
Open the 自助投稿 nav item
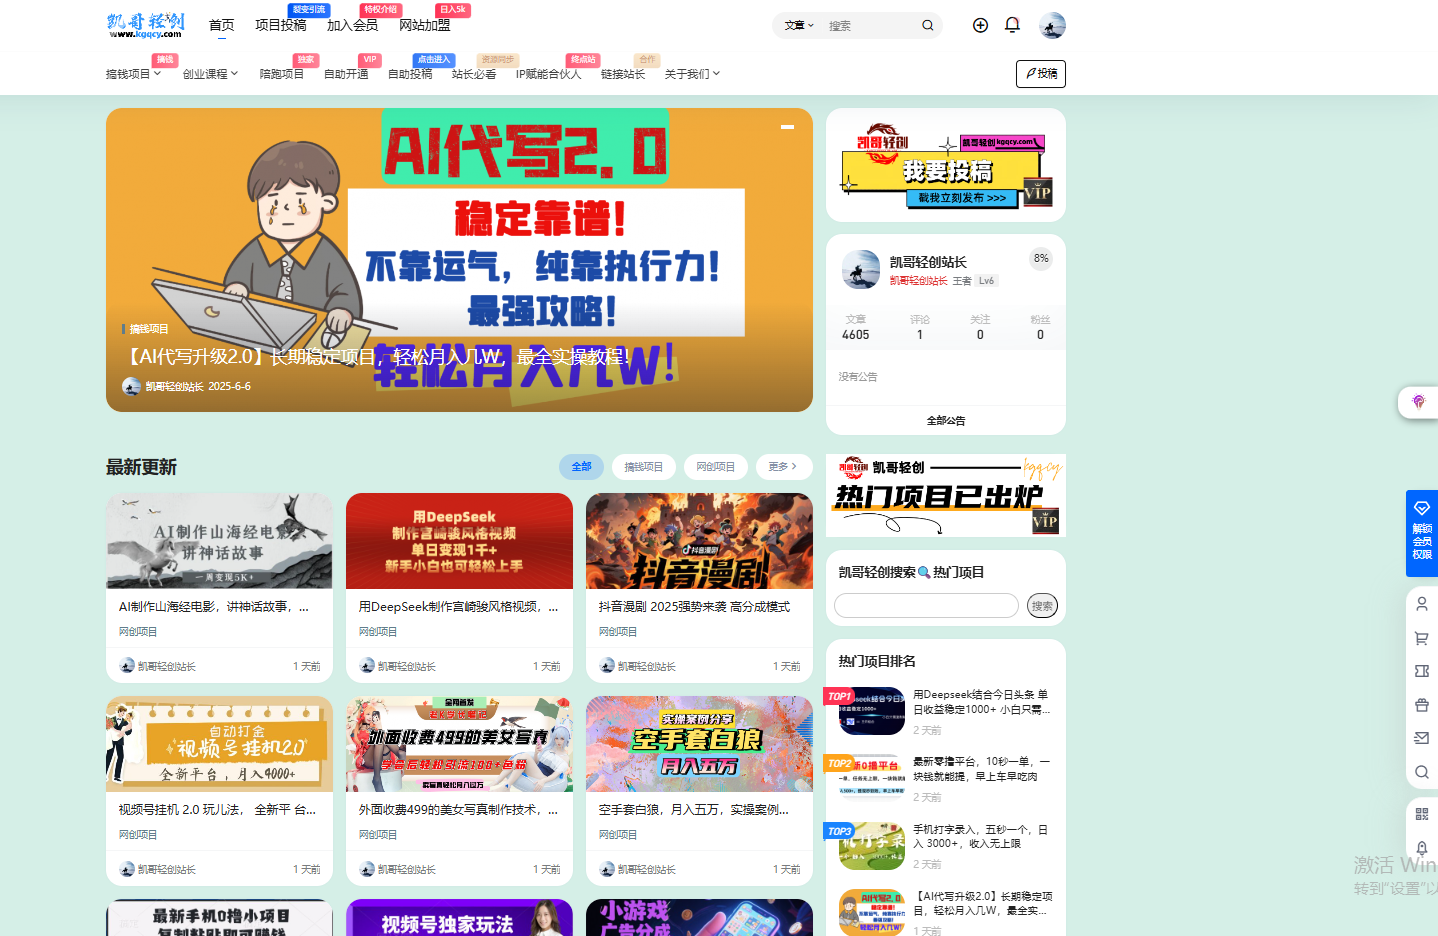(x=410, y=74)
